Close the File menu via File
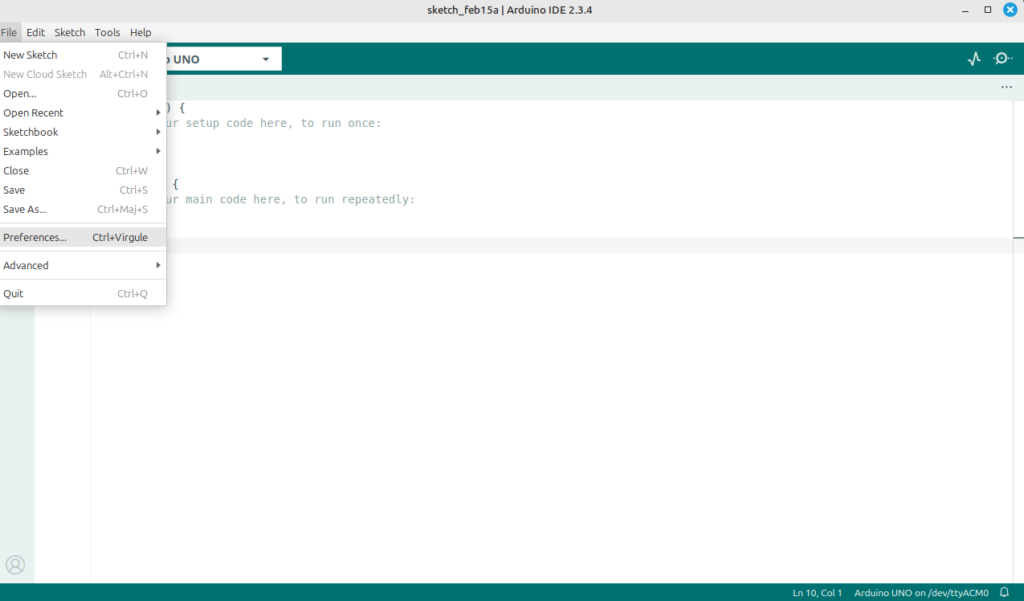The height and width of the screenshot is (601, 1024). click(x=9, y=32)
